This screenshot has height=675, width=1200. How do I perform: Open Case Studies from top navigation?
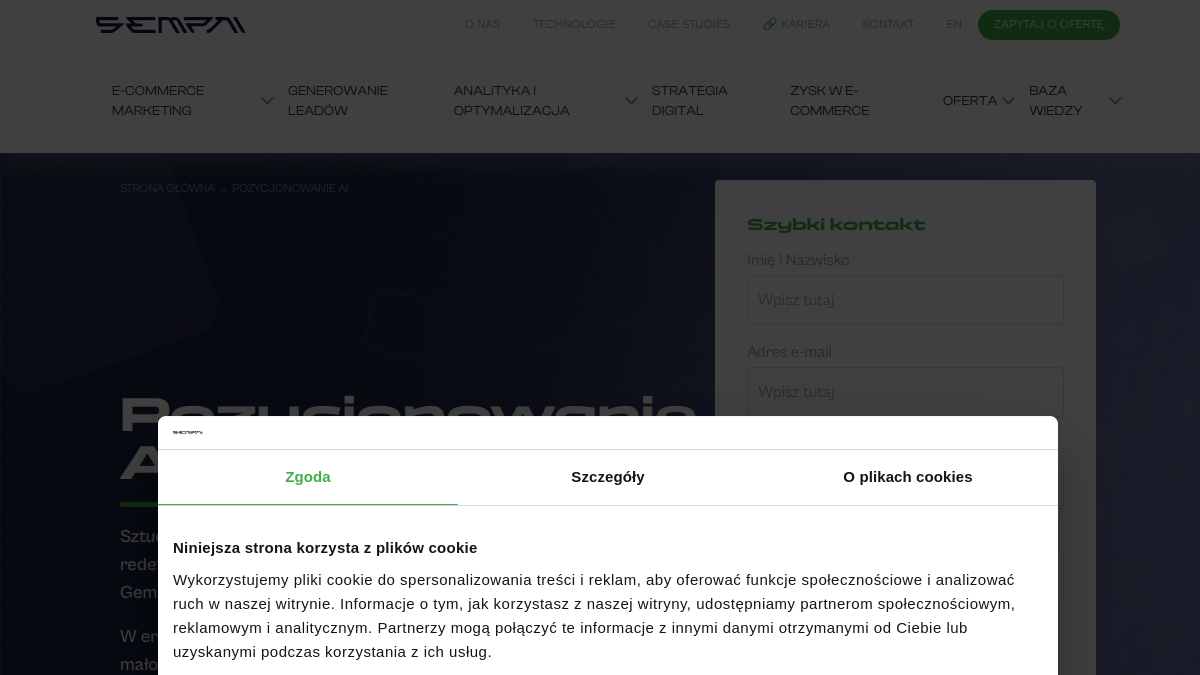(689, 24)
